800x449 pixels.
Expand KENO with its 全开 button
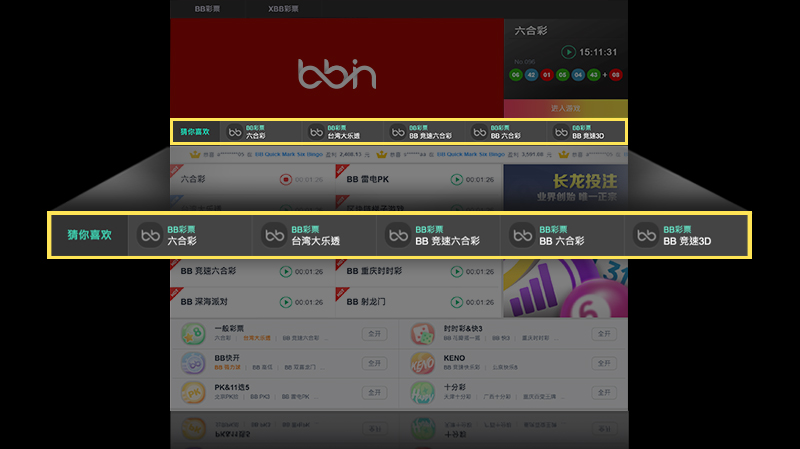coord(602,363)
